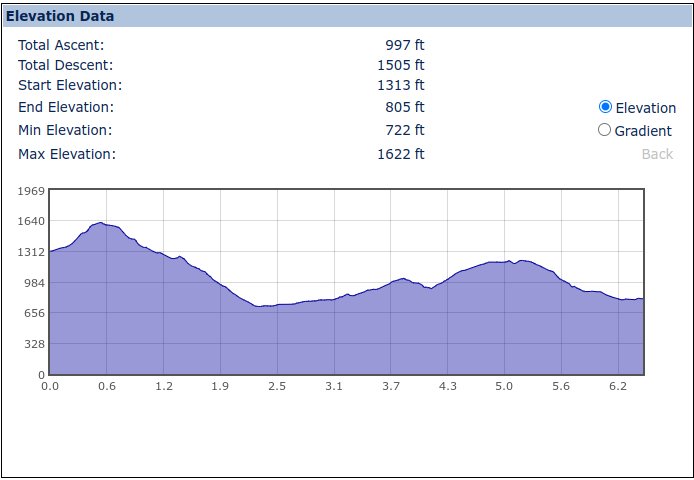
Task: Click the greyed-out Back link
Action: (657, 154)
